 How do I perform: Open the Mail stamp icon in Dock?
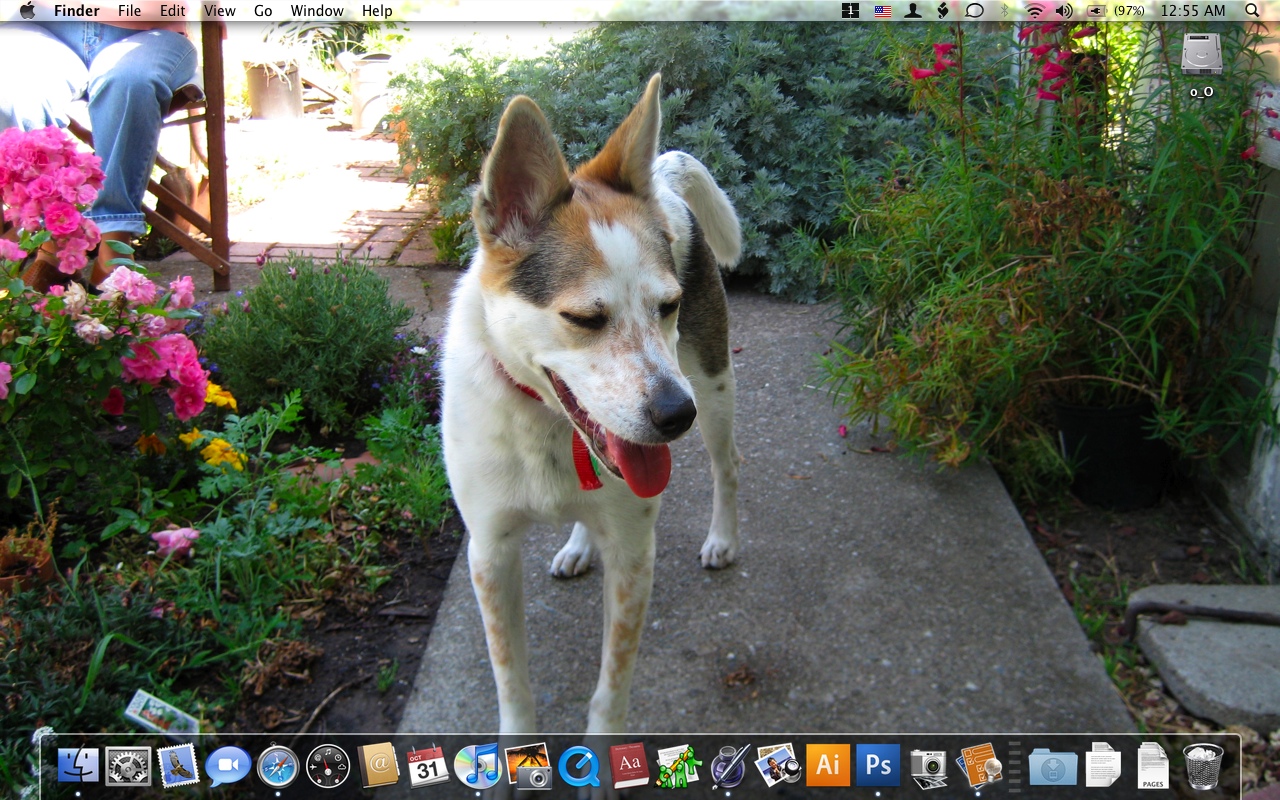point(178,766)
